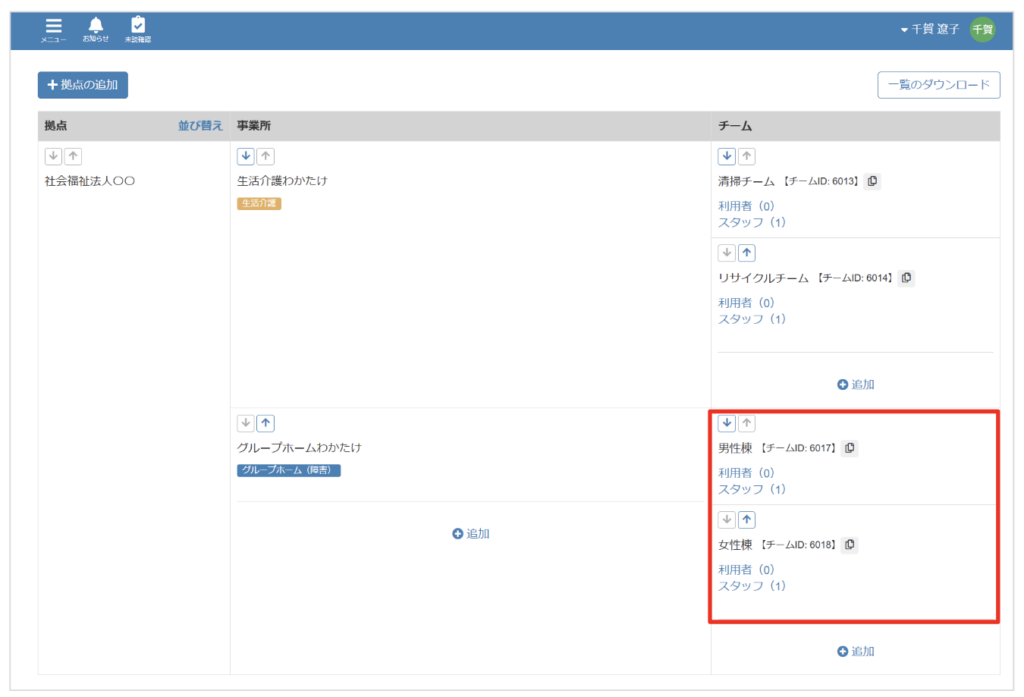The image size is (1024, 697).
Task: Move 男性棟 down with arrow
Action: click(727, 423)
